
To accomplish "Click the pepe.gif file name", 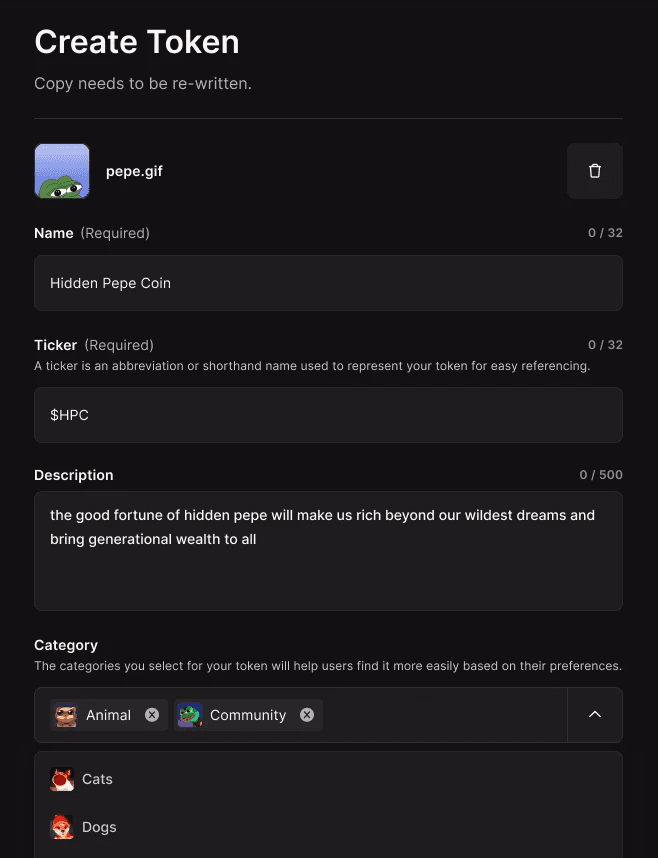I will coord(134,171).
